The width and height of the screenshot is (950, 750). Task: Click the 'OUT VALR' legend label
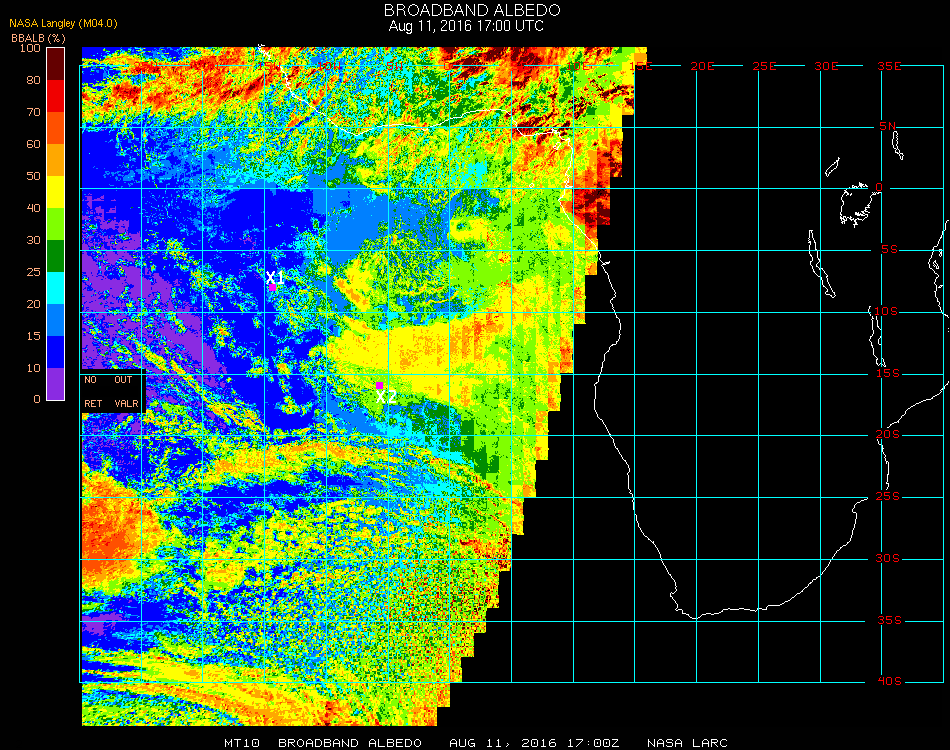click(126, 391)
